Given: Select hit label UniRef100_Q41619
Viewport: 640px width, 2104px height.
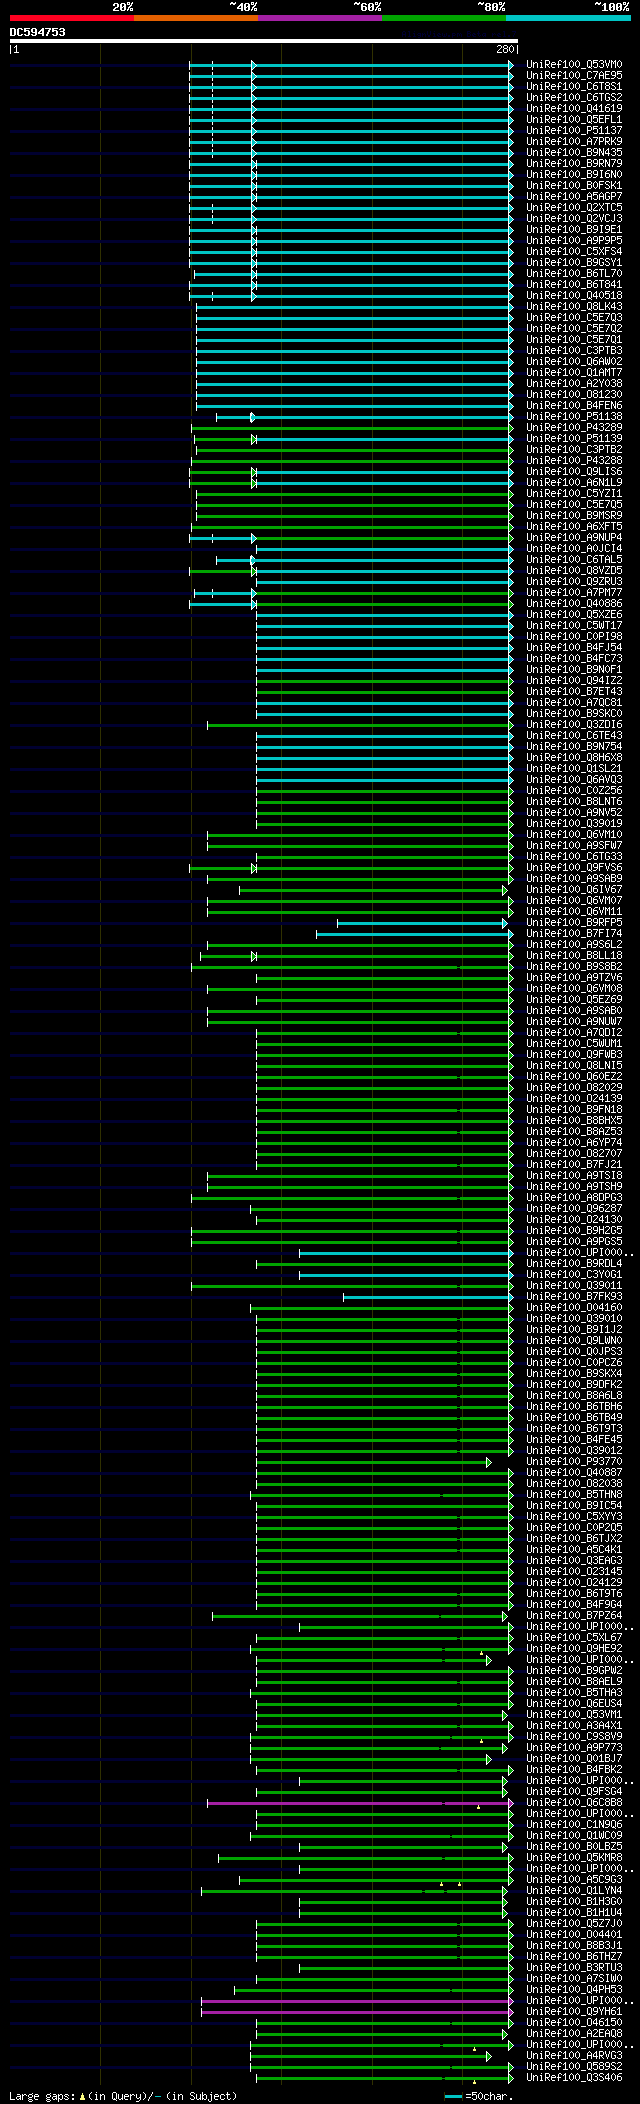Looking at the screenshot, I should point(574,108).
